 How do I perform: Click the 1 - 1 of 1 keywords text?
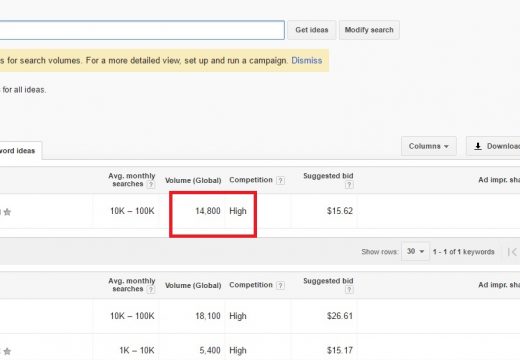pos(463,252)
